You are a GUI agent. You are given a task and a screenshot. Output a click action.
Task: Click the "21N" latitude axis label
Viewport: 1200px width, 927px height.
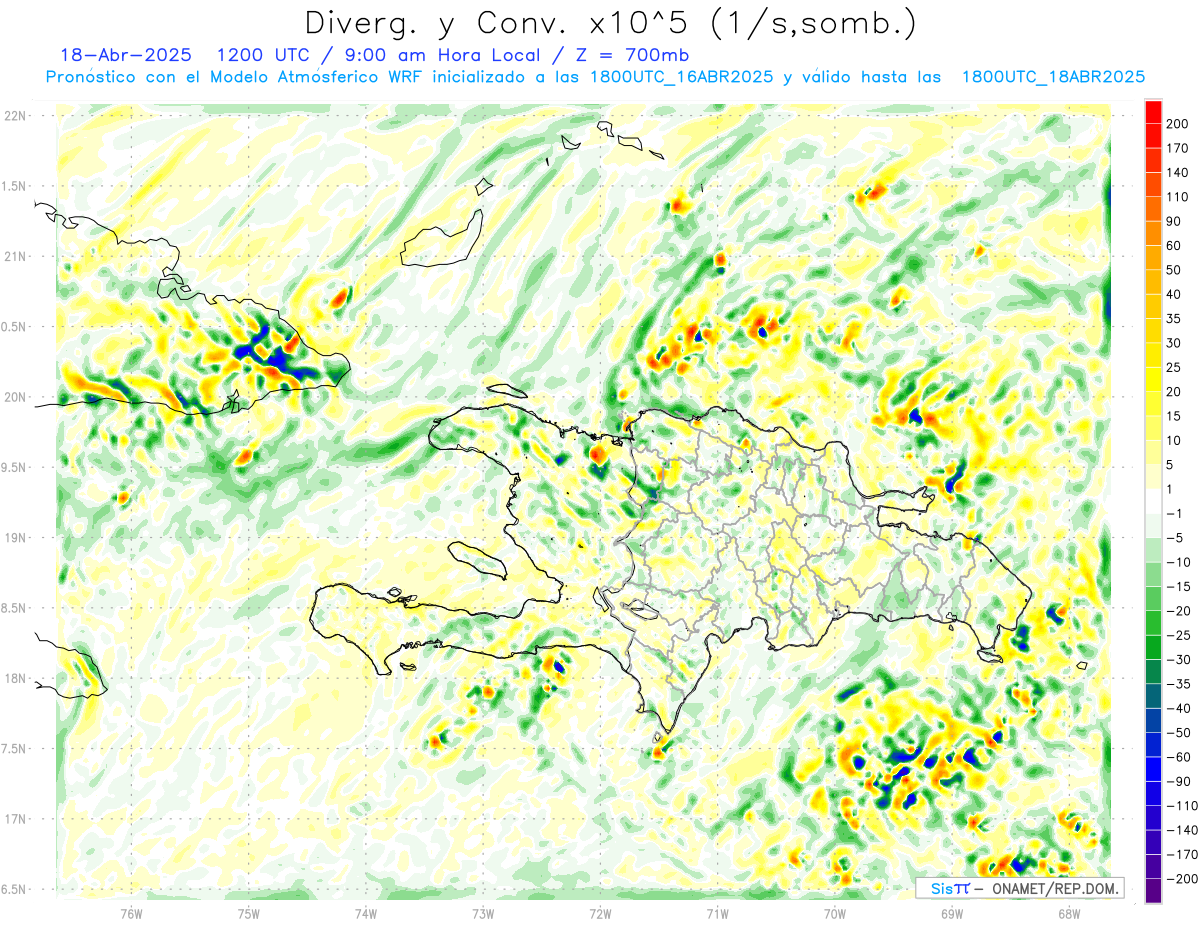click(x=15, y=256)
